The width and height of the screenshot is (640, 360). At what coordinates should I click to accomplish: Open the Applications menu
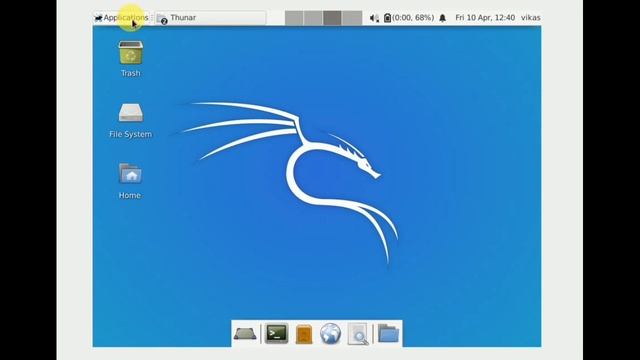(x=121, y=18)
